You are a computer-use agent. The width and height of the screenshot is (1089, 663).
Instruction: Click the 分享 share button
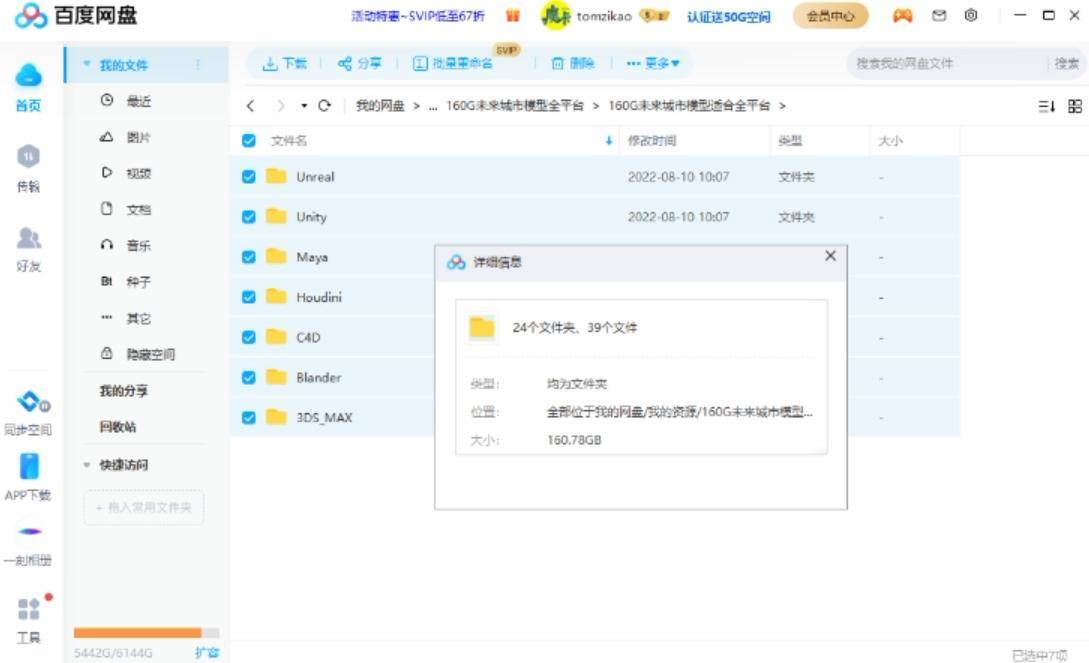point(359,64)
